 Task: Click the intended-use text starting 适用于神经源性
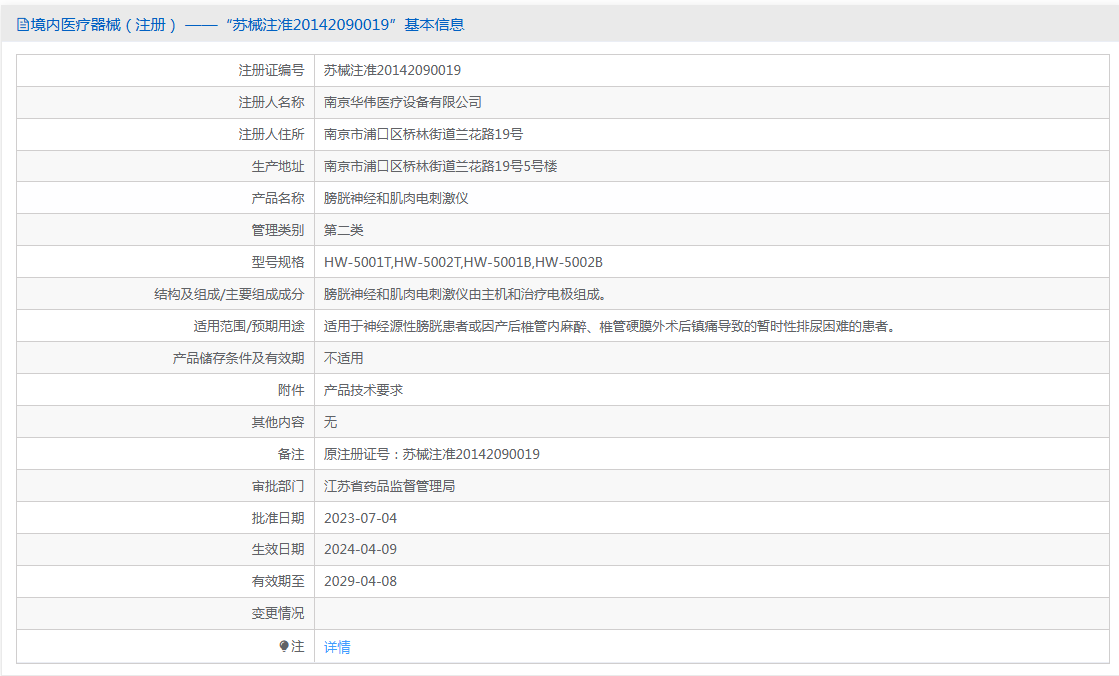(x=610, y=326)
